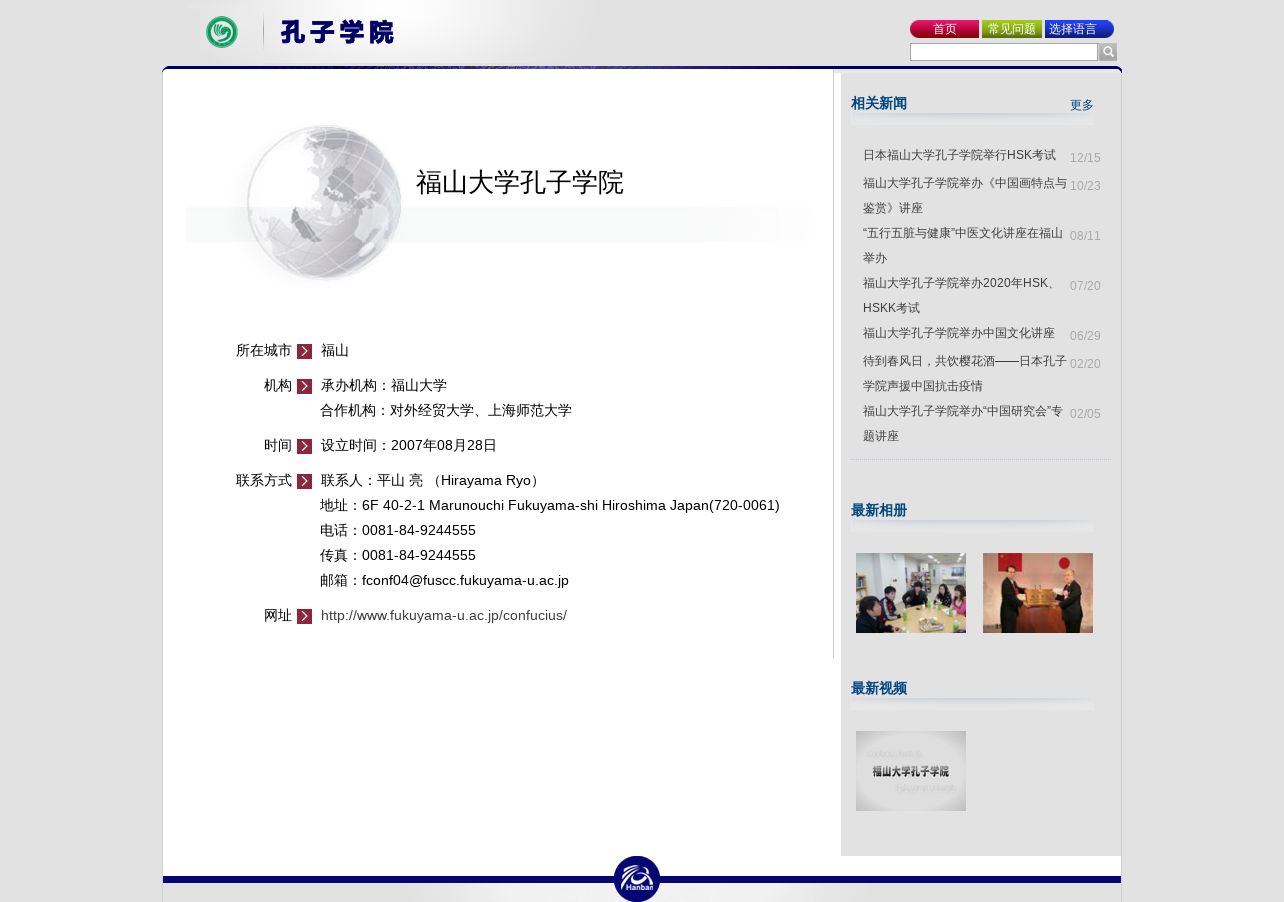1284x902 pixels.
Task: Click the 联系方式 field label
Action: point(264,481)
